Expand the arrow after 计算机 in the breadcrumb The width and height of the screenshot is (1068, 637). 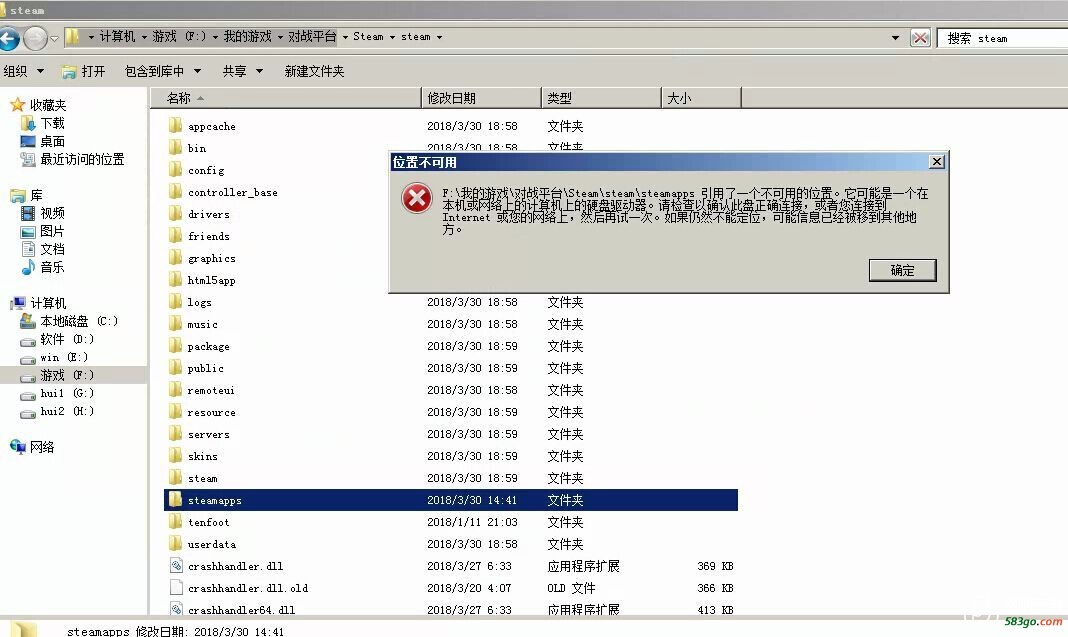coord(144,37)
